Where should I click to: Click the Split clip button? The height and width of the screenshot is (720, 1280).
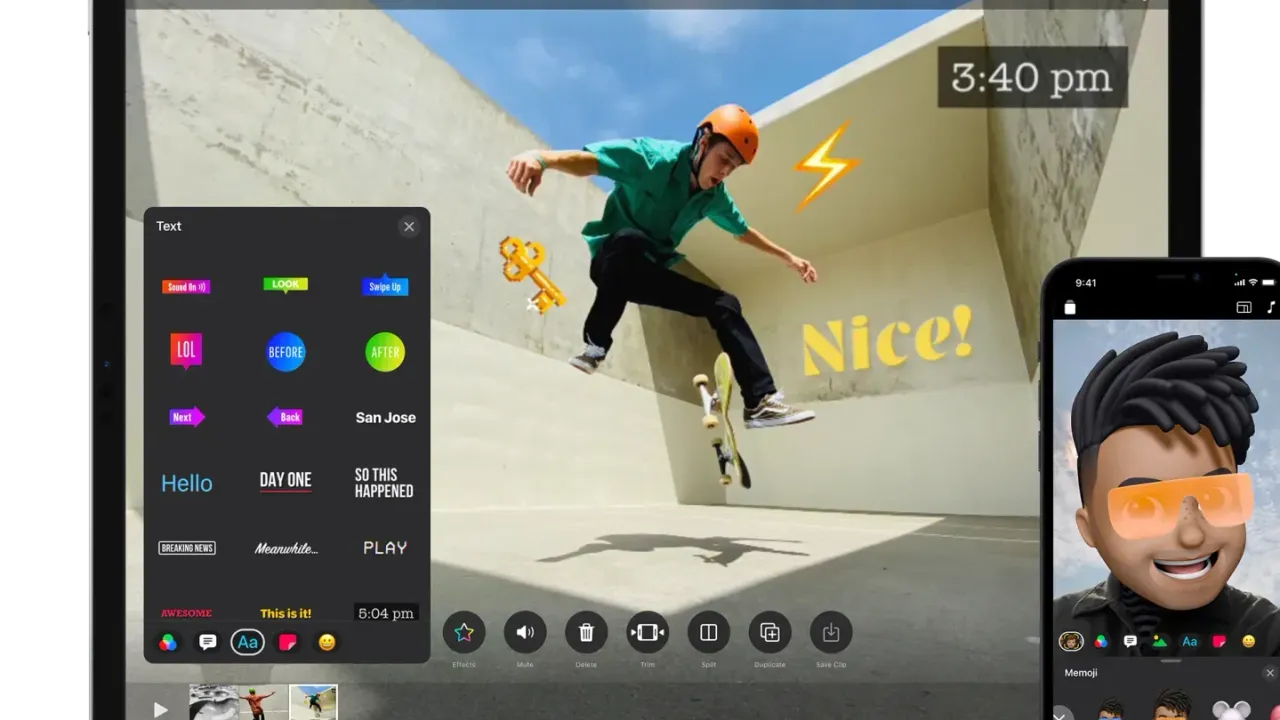click(709, 632)
